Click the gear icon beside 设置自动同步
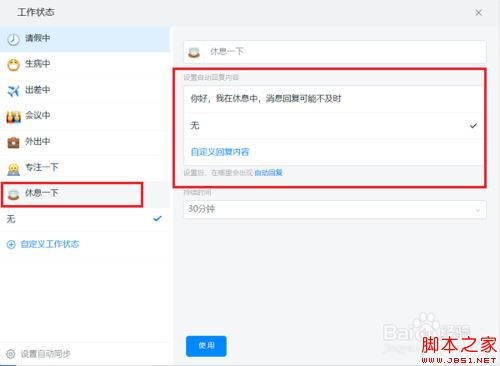This screenshot has width=500, height=366. coord(11,354)
